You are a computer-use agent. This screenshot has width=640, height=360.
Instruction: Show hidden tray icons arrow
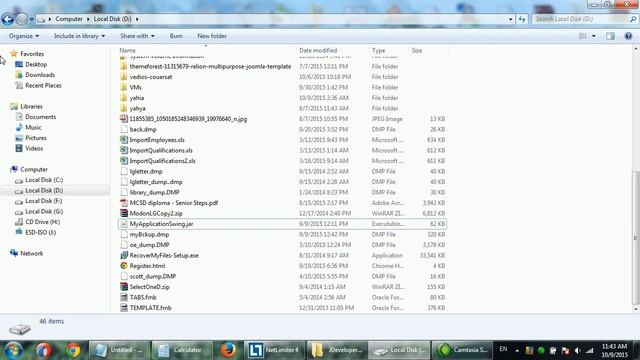point(517,351)
